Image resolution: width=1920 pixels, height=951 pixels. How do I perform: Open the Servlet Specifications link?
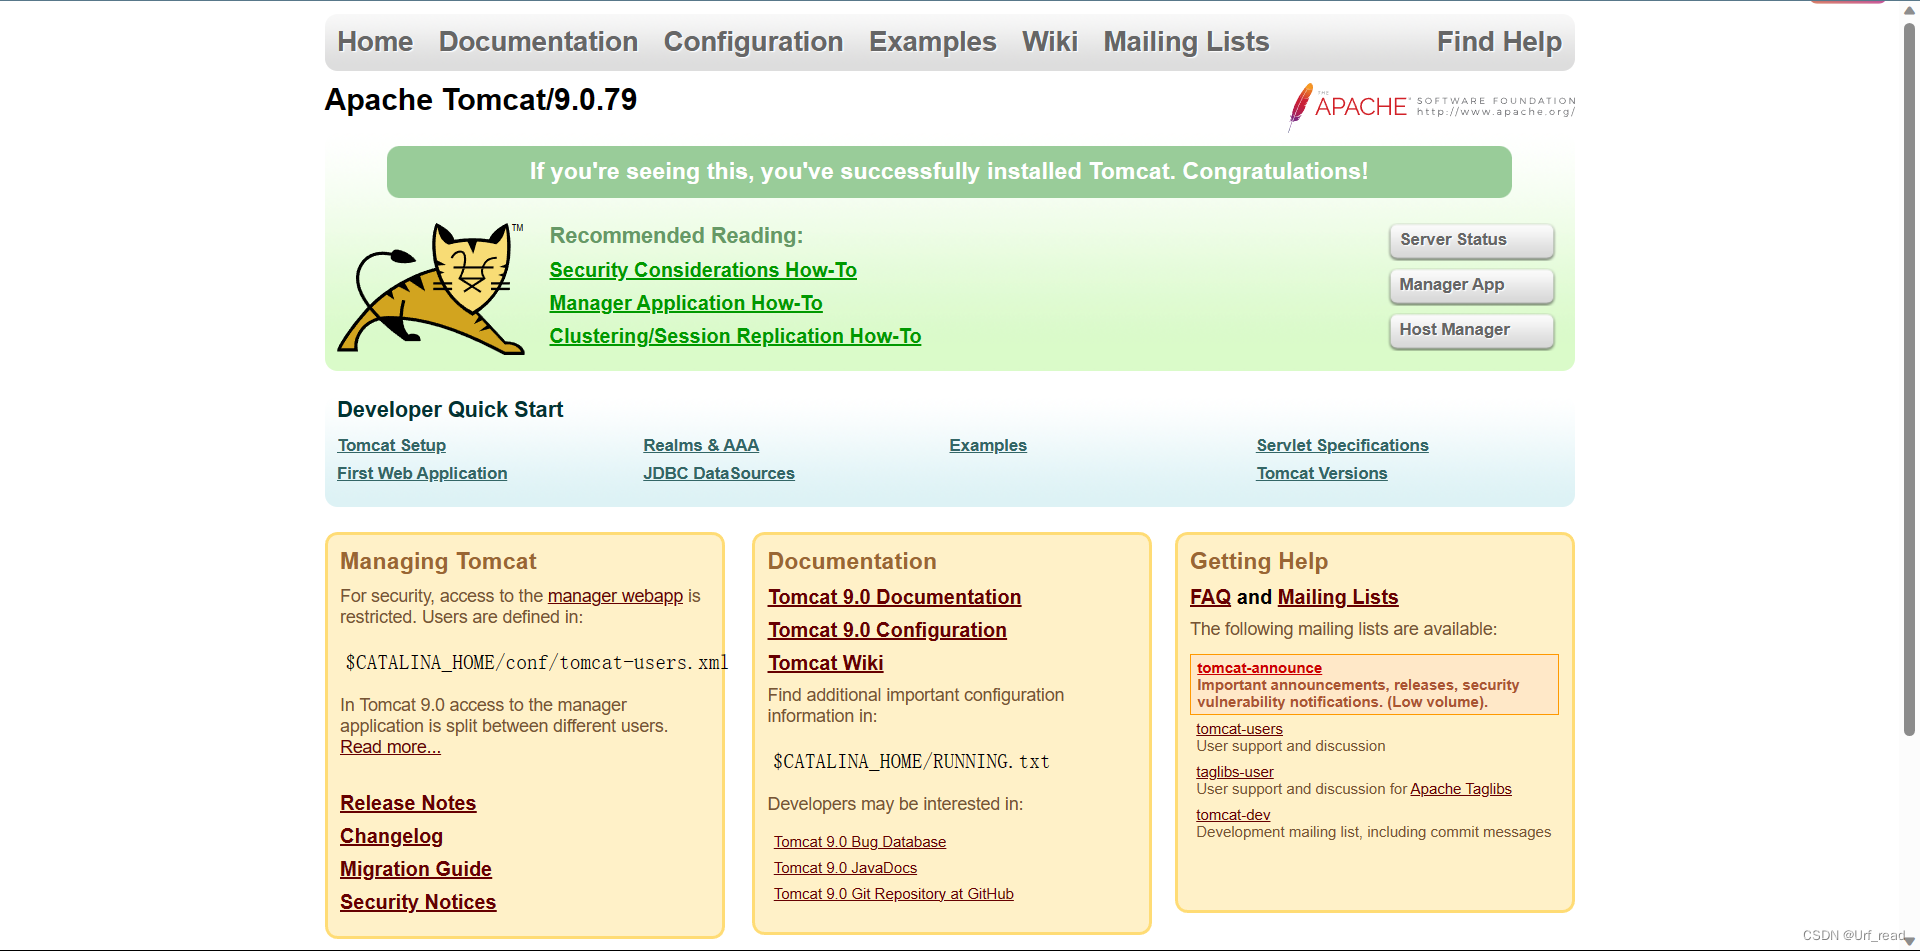coord(1342,445)
